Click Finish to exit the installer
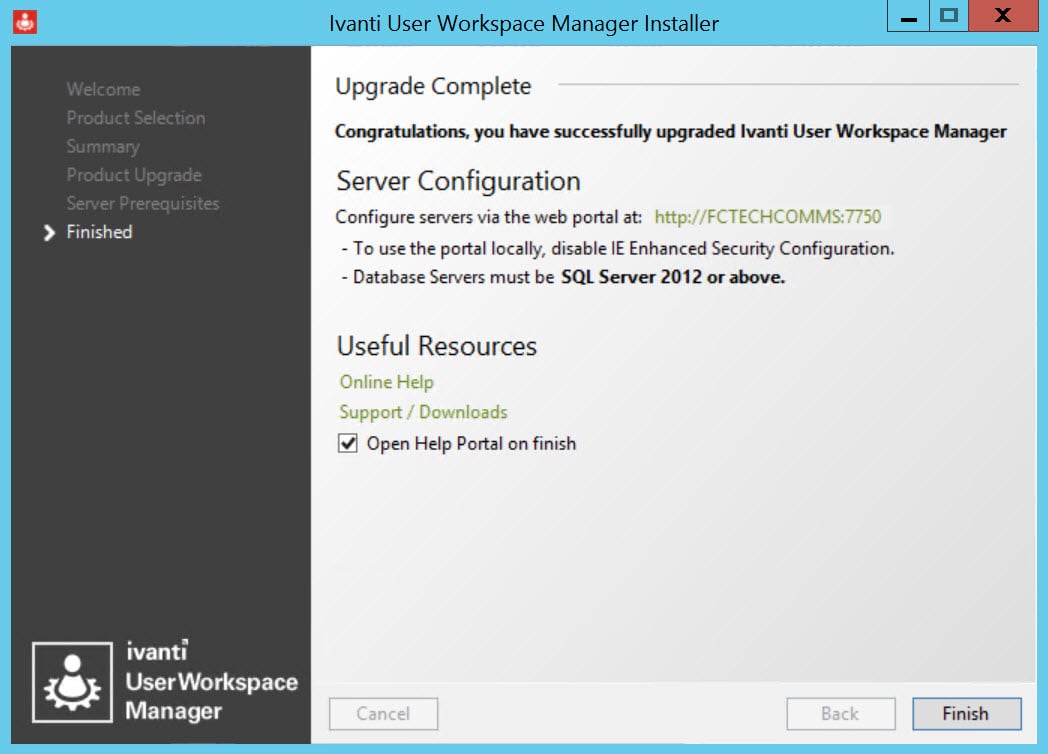Viewport: 1048px width, 754px height. tap(966, 713)
